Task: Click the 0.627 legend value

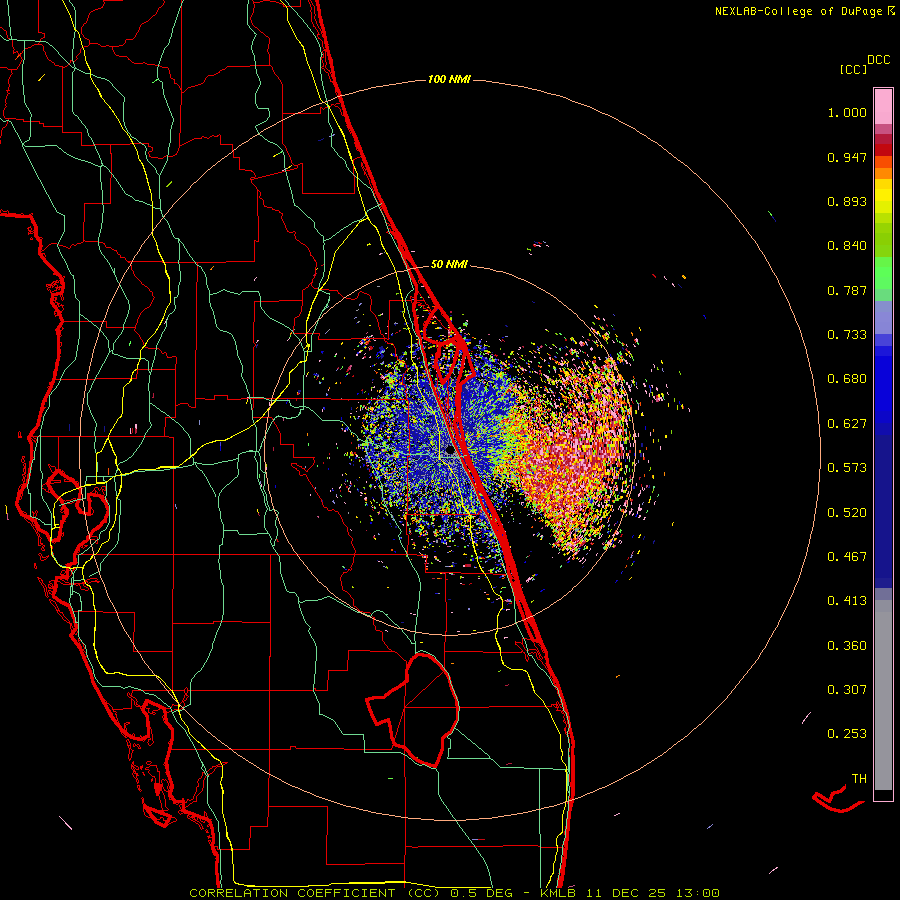Action: (x=847, y=424)
